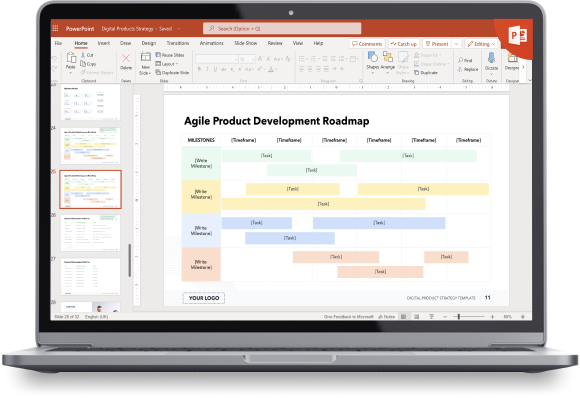The height and width of the screenshot is (398, 580).
Task: Add a New Slide
Action: coord(145,63)
